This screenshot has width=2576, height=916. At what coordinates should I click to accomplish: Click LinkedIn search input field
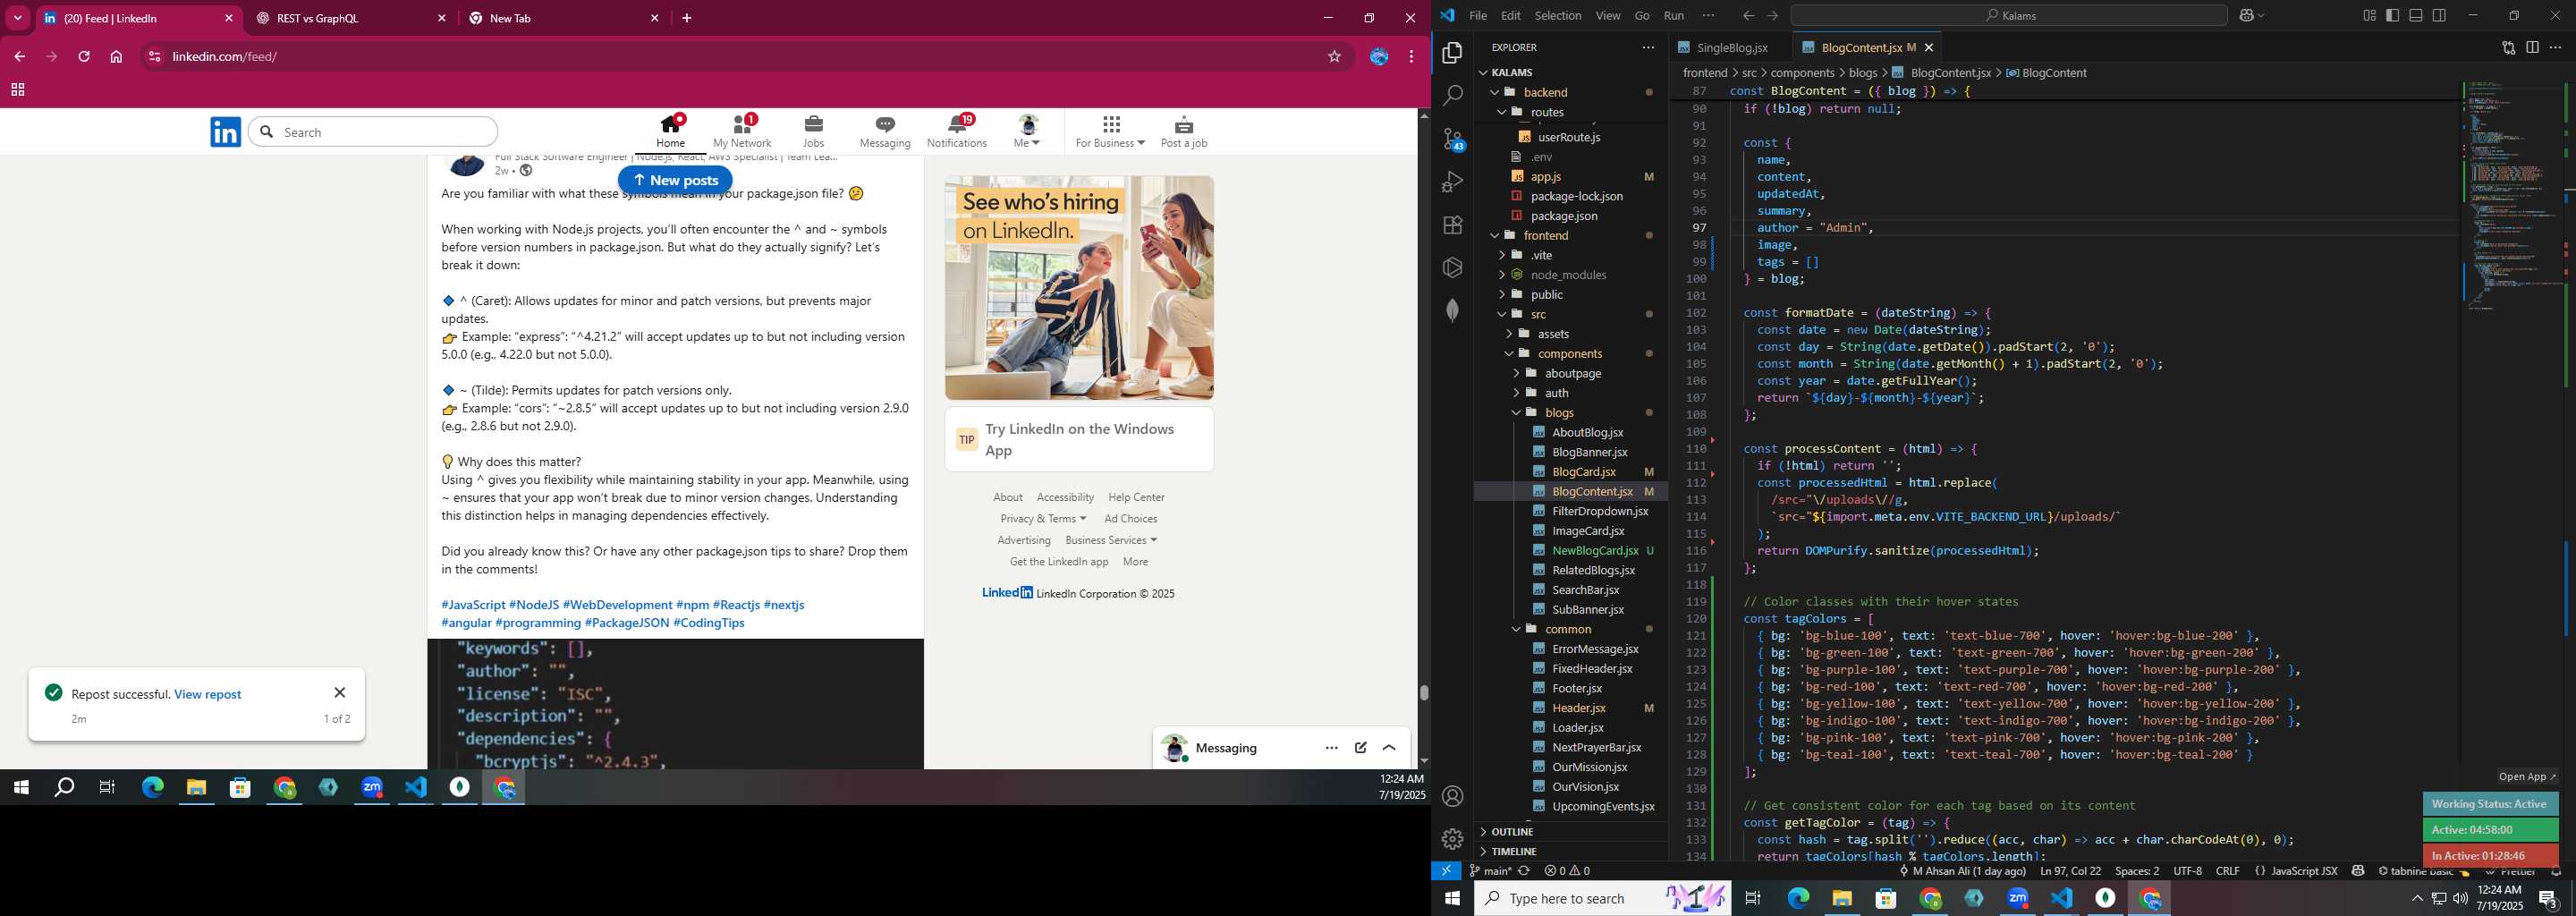click(x=373, y=132)
